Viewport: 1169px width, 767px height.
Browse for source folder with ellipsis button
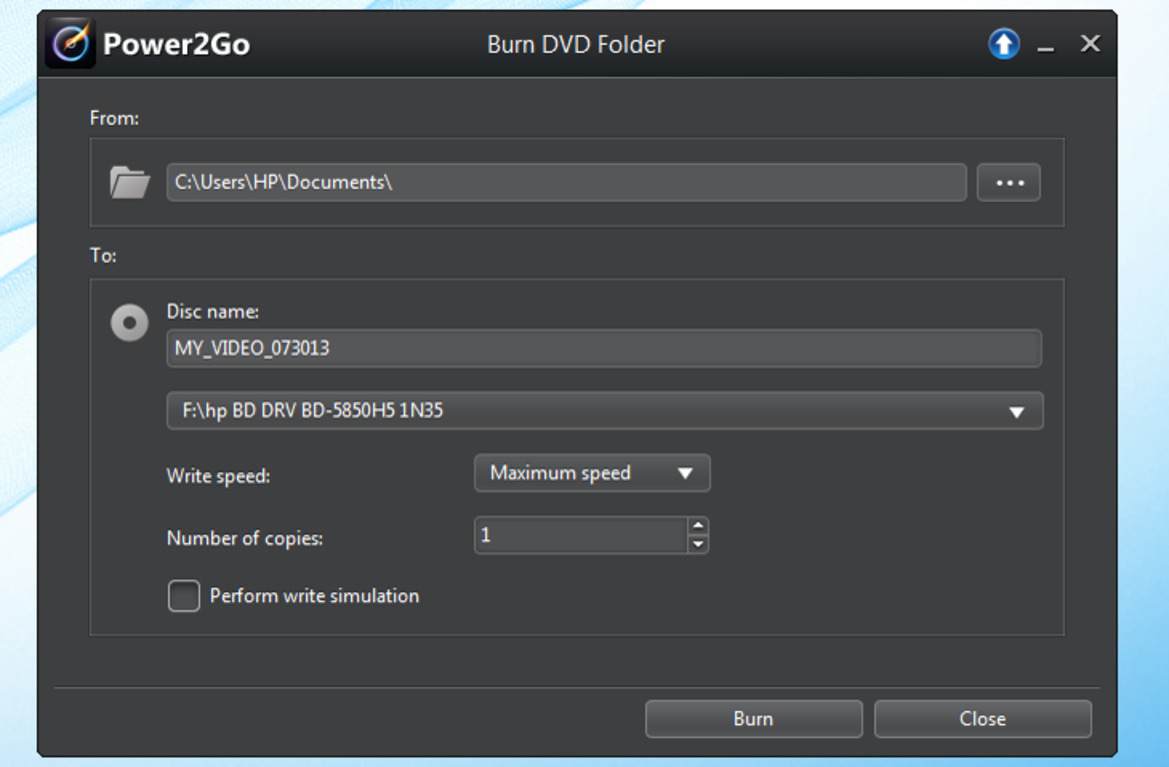pos(1009,183)
